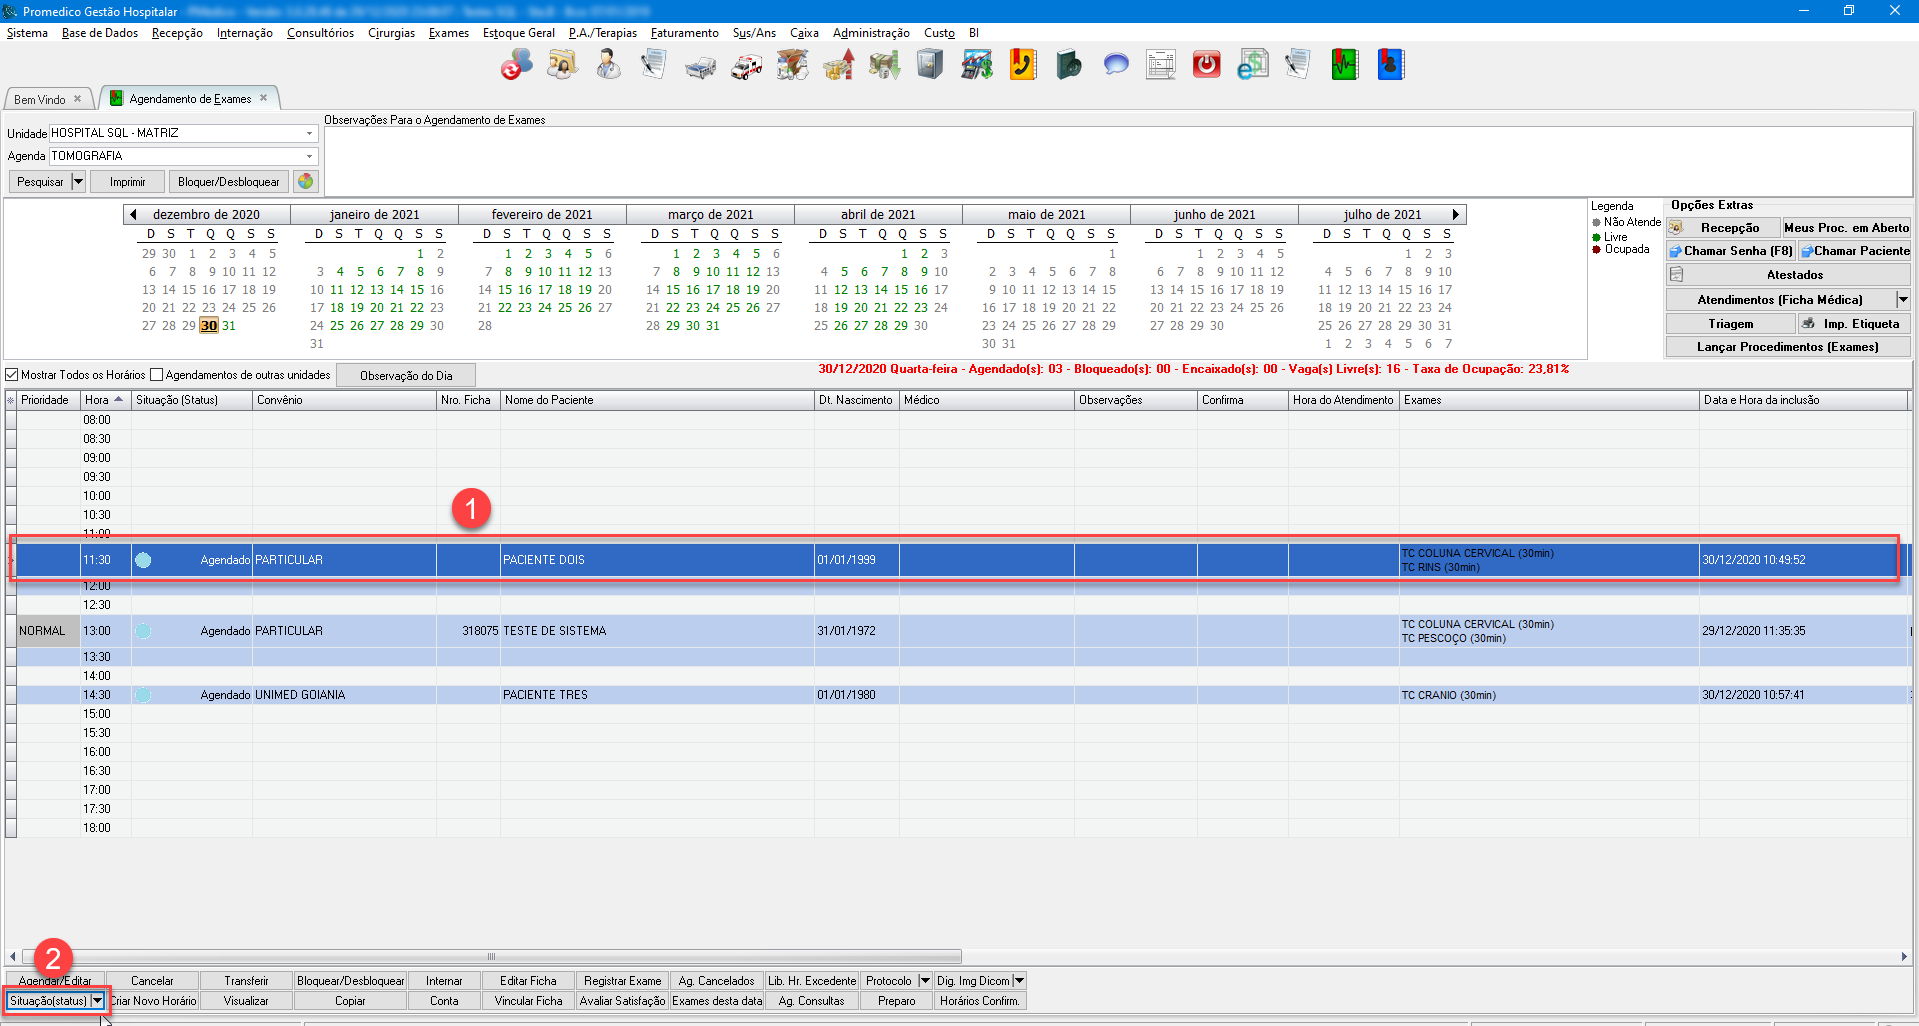Image resolution: width=1919 pixels, height=1026 pixels.
Task: Click the horizontal scrollbar under the schedule
Action: [x=490, y=956]
